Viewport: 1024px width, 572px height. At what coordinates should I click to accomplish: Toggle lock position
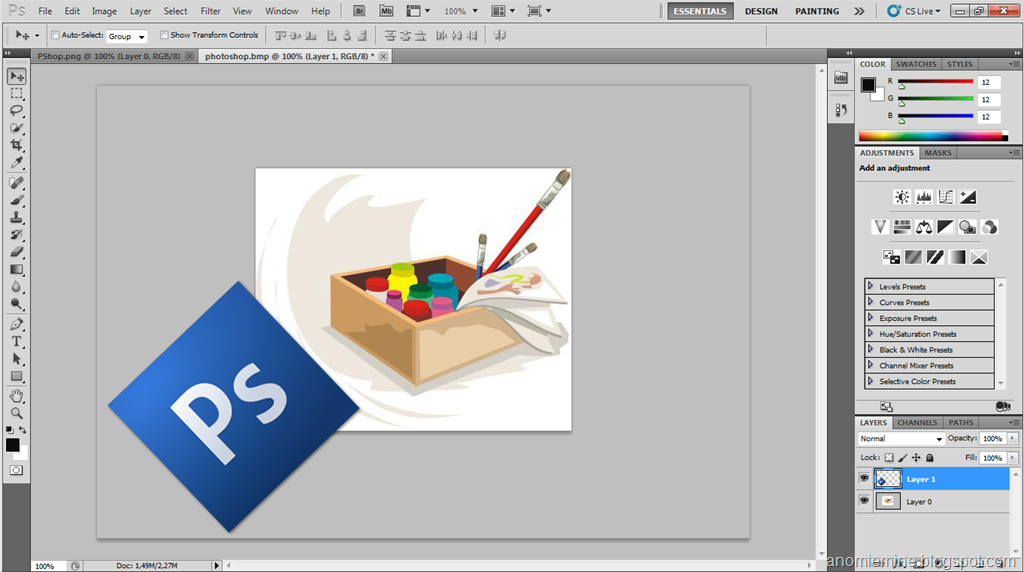(916, 458)
